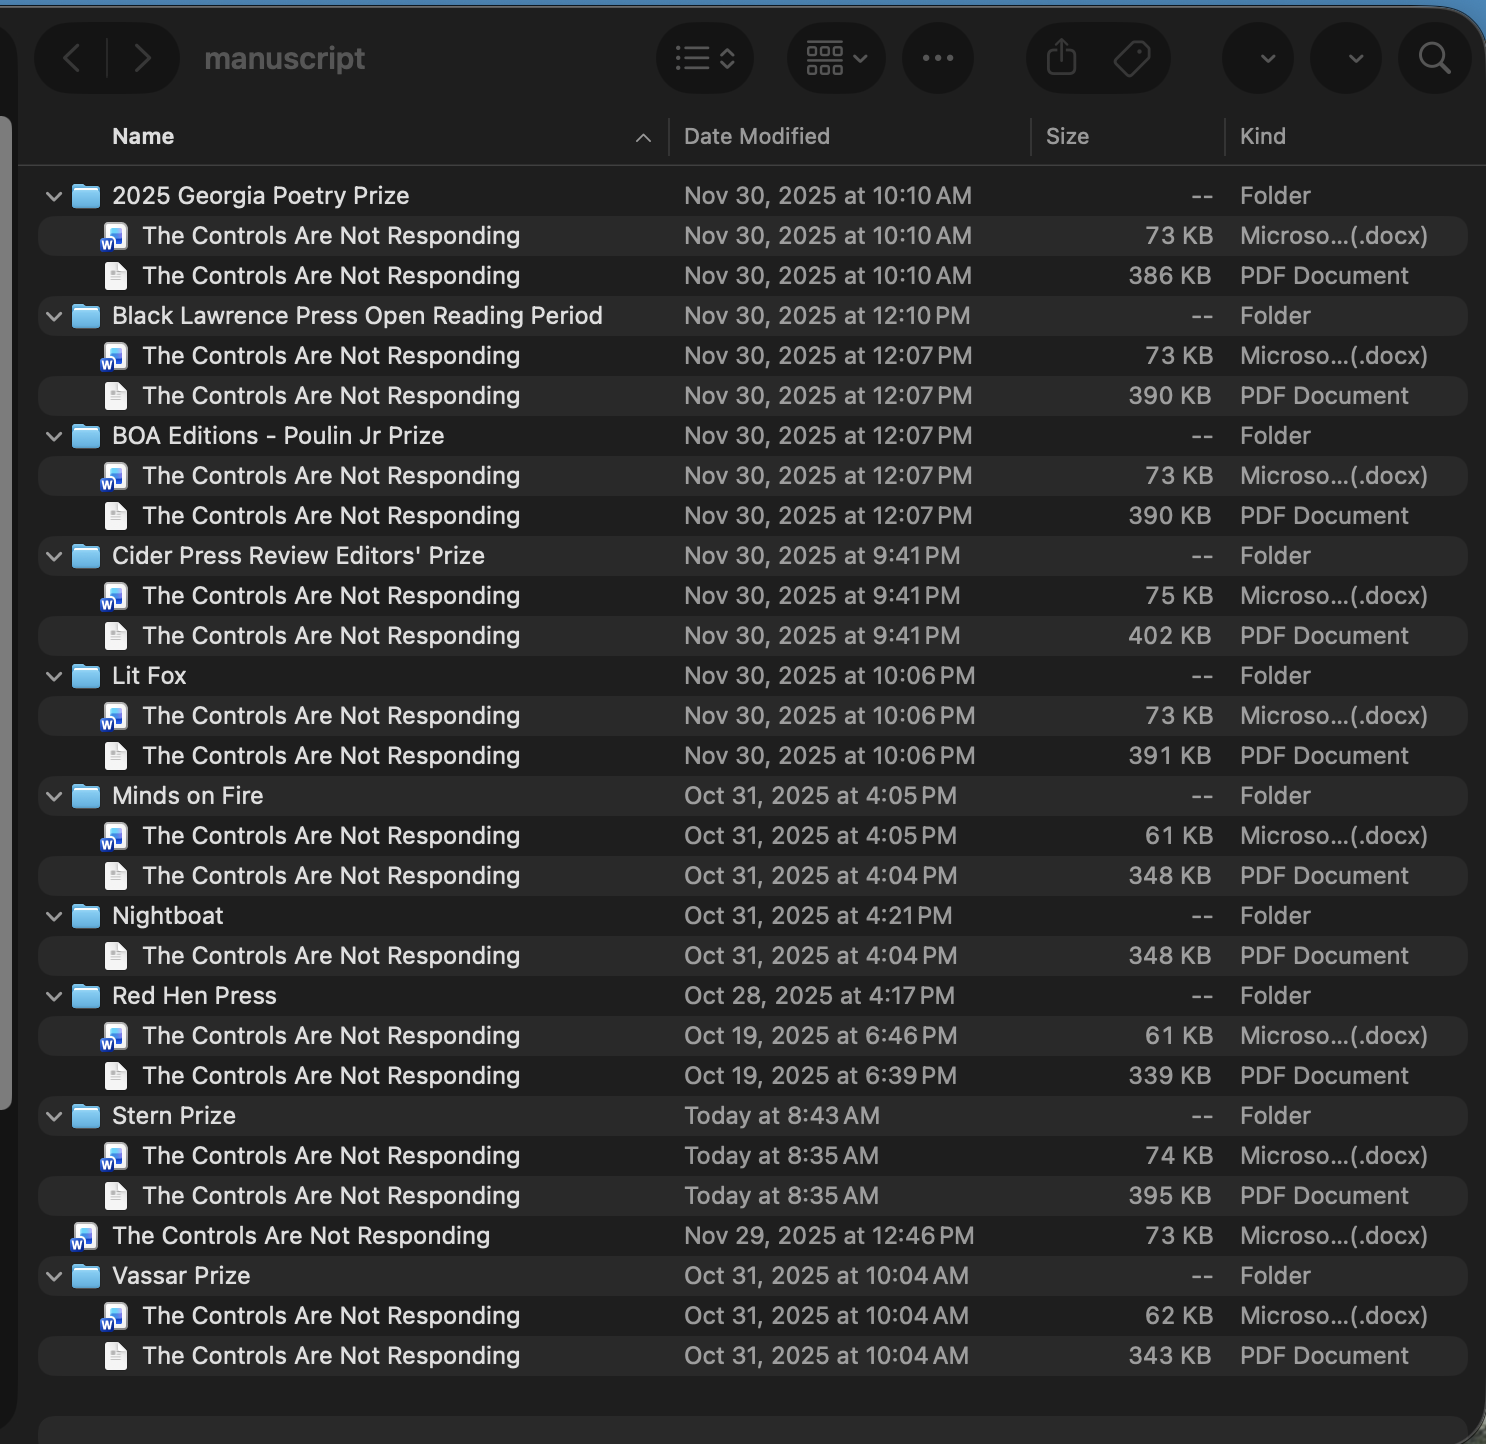
Task: Sort by the Size column header
Action: click(x=1067, y=136)
